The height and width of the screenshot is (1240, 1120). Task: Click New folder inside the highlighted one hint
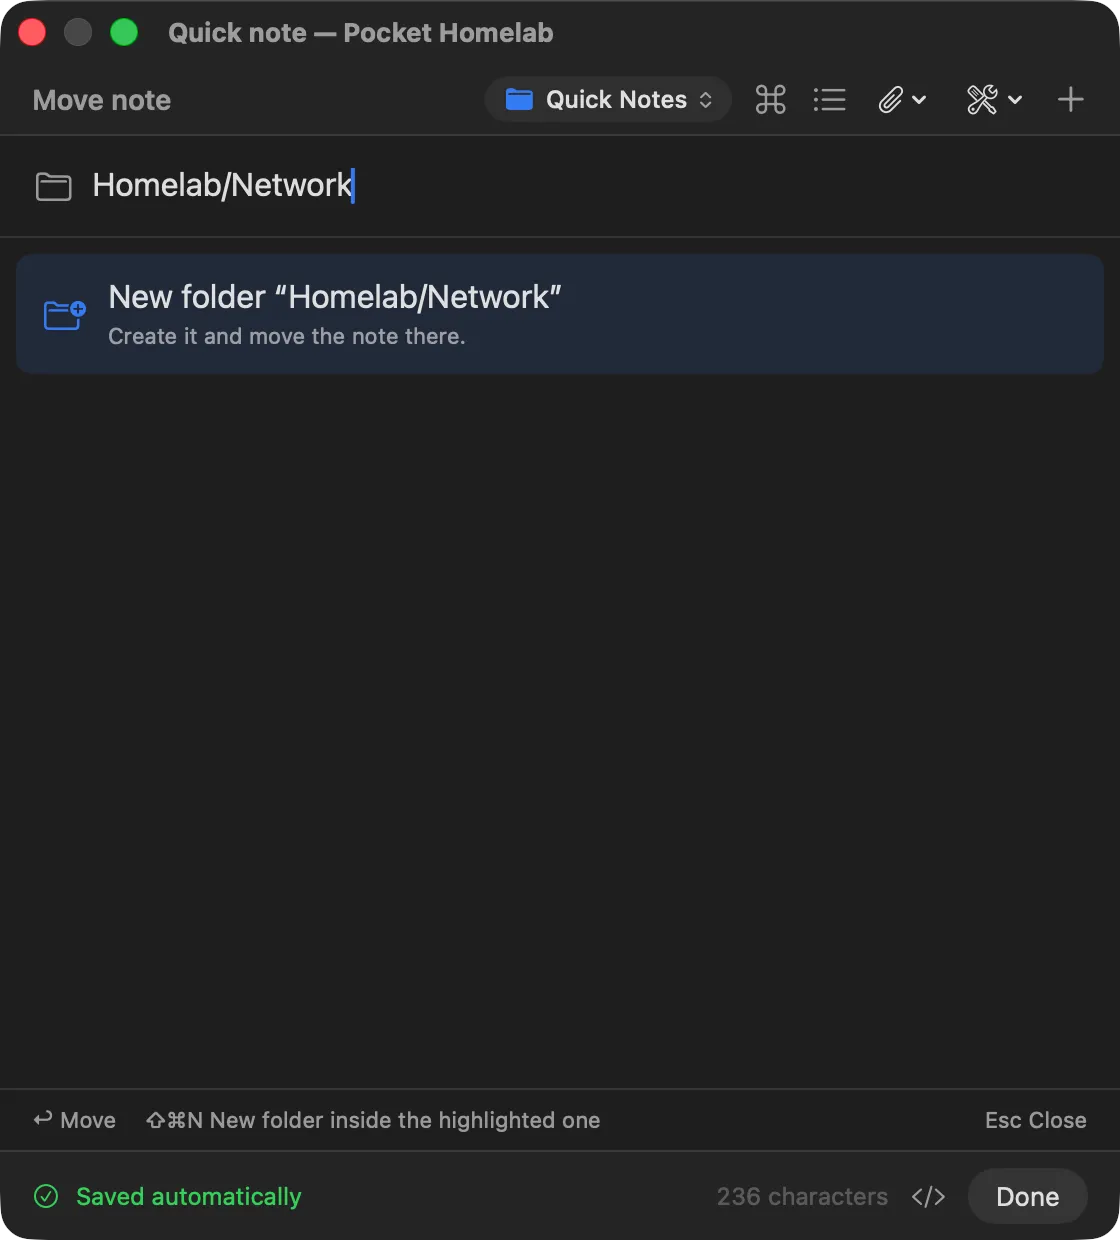tap(373, 1120)
